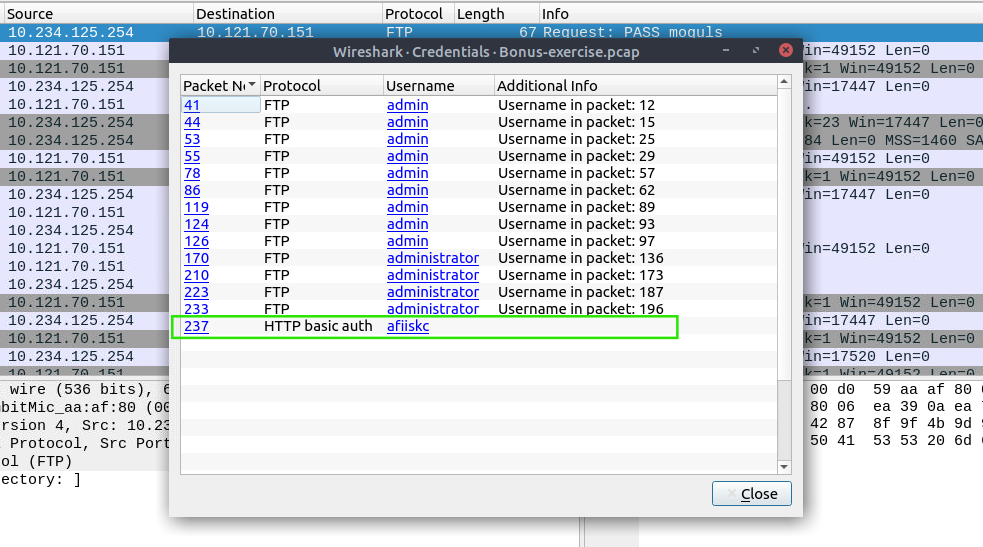Image resolution: width=983 pixels, height=547 pixels.
Task: Open packet 55 link
Action: [192, 156]
